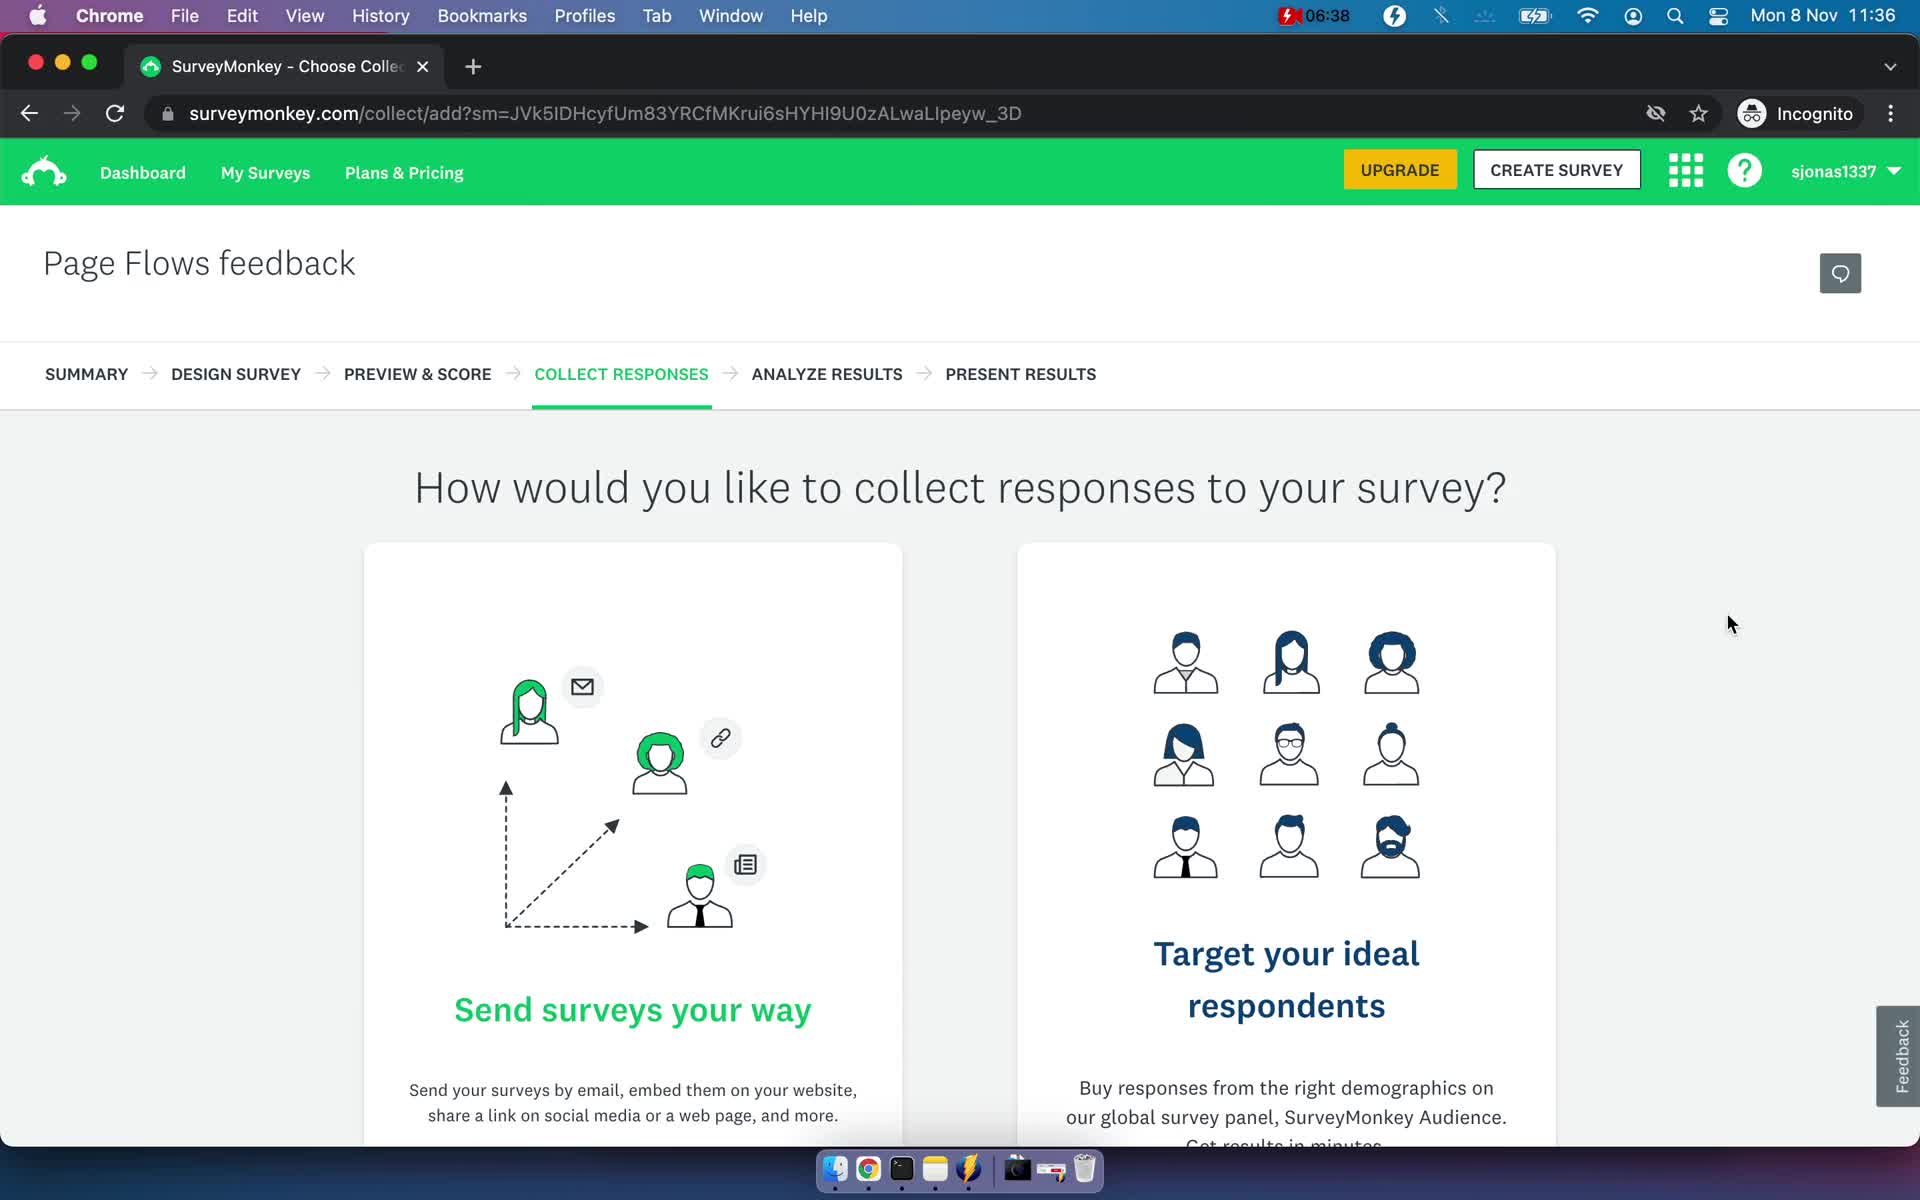The height and width of the screenshot is (1200, 1920).
Task: Select SUMMARY workflow step
Action: coord(86,373)
